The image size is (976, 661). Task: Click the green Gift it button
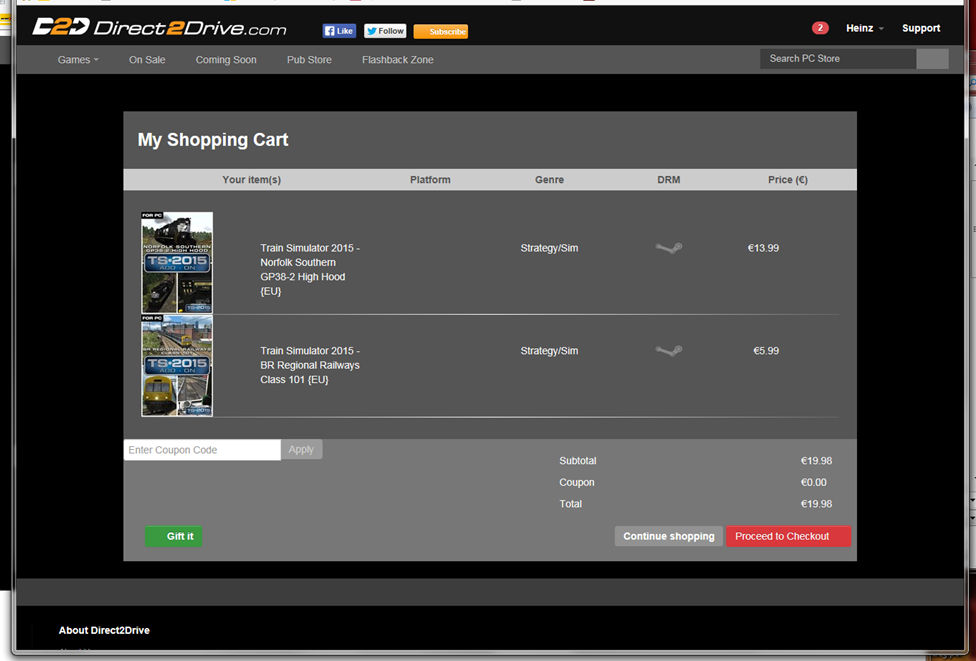point(174,537)
